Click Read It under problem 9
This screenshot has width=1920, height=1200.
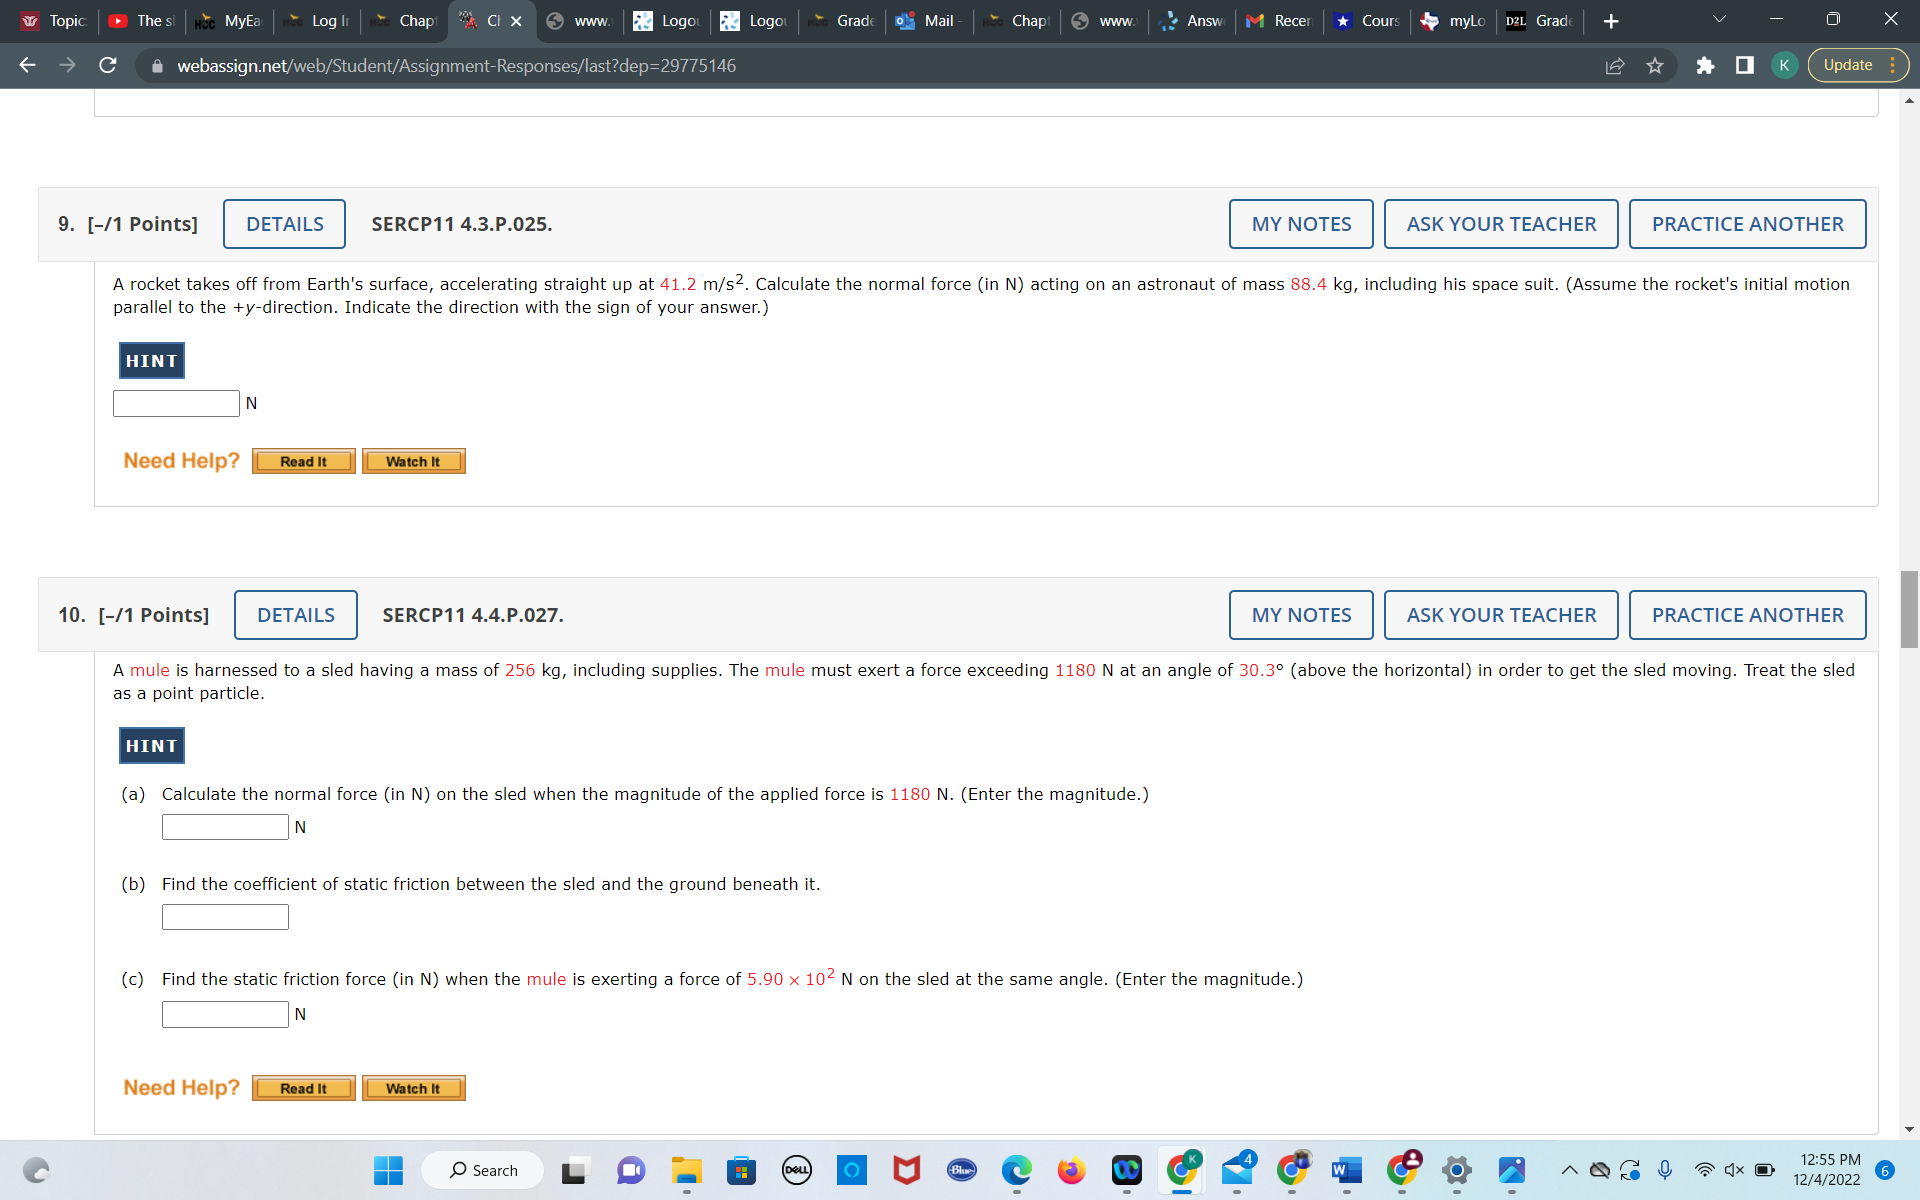(x=303, y=460)
